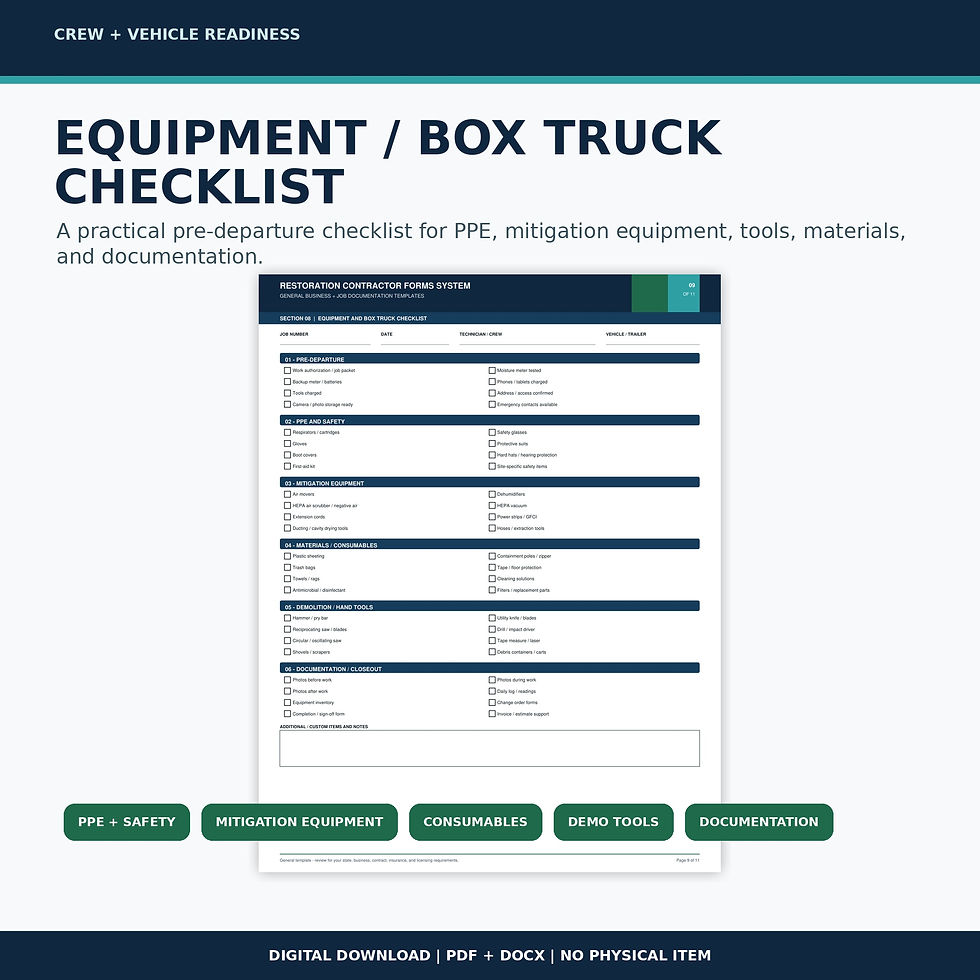The height and width of the screenshot is (980, 980).
Task: Tick Emergency contacts available checkbox
Action: 492,404
